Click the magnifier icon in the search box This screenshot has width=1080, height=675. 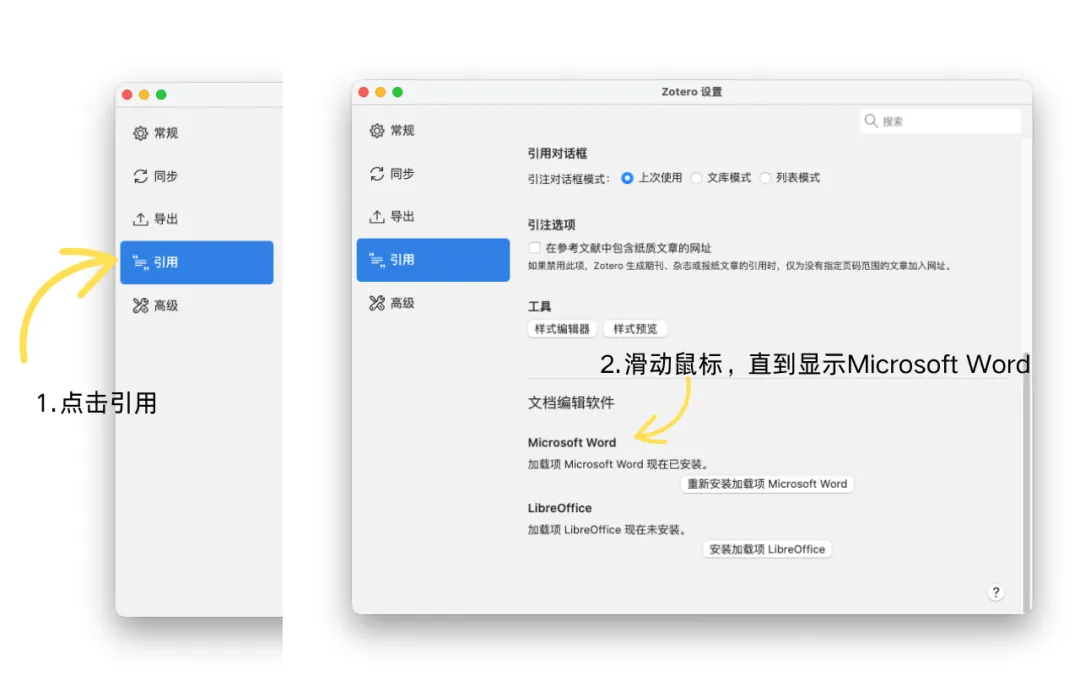click(871, 121)
